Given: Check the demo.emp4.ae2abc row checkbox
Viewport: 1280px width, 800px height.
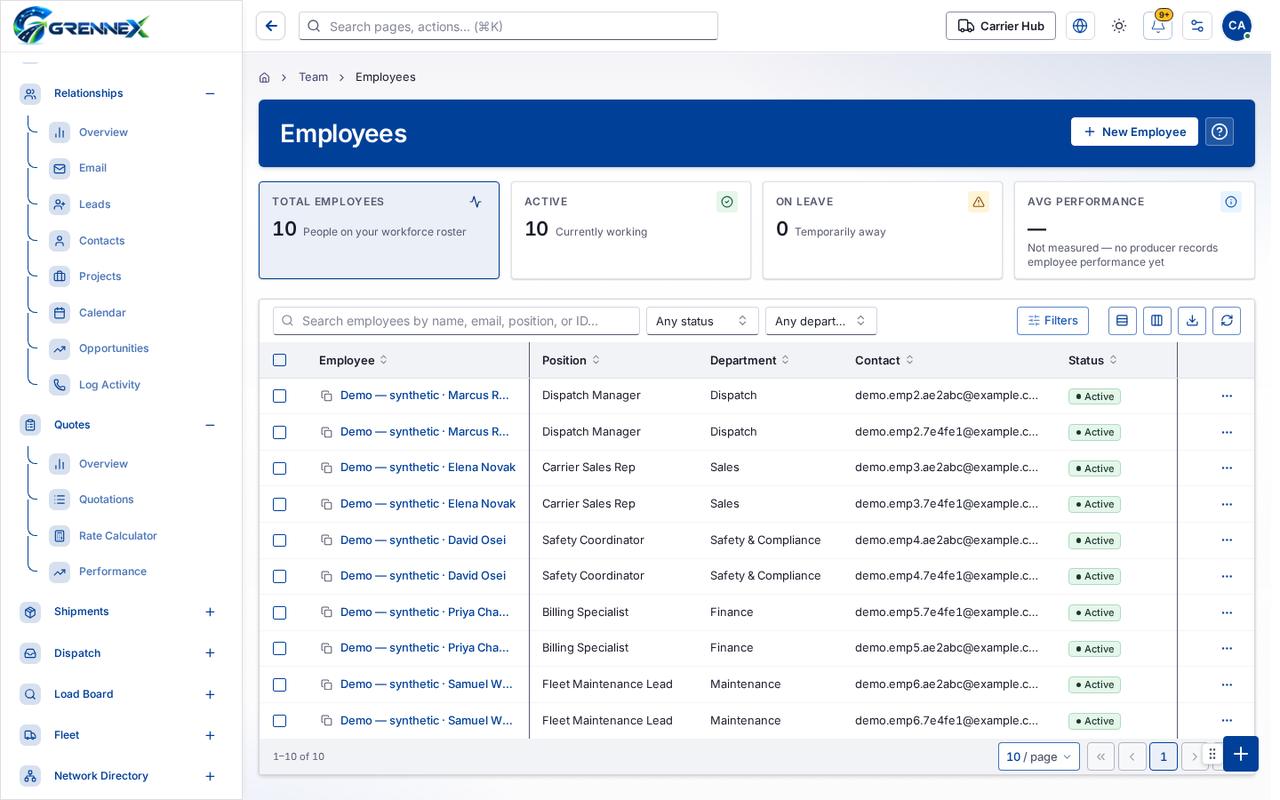Looking at the screenshot, I should (x=280, y=540).
